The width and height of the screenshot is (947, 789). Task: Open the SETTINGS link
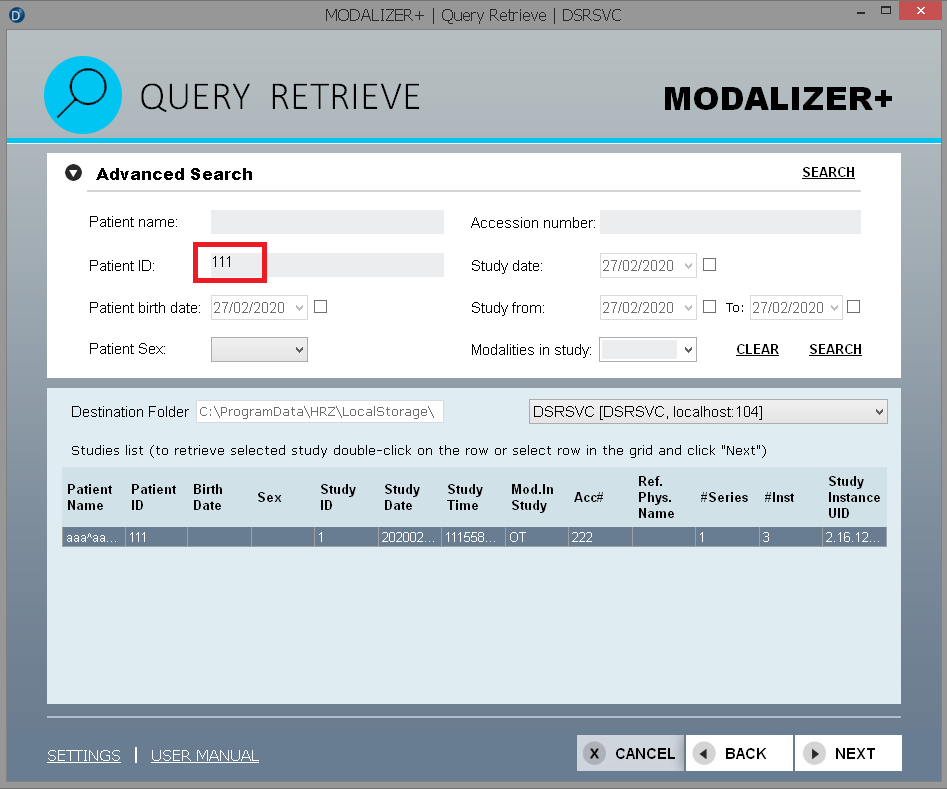84,755
